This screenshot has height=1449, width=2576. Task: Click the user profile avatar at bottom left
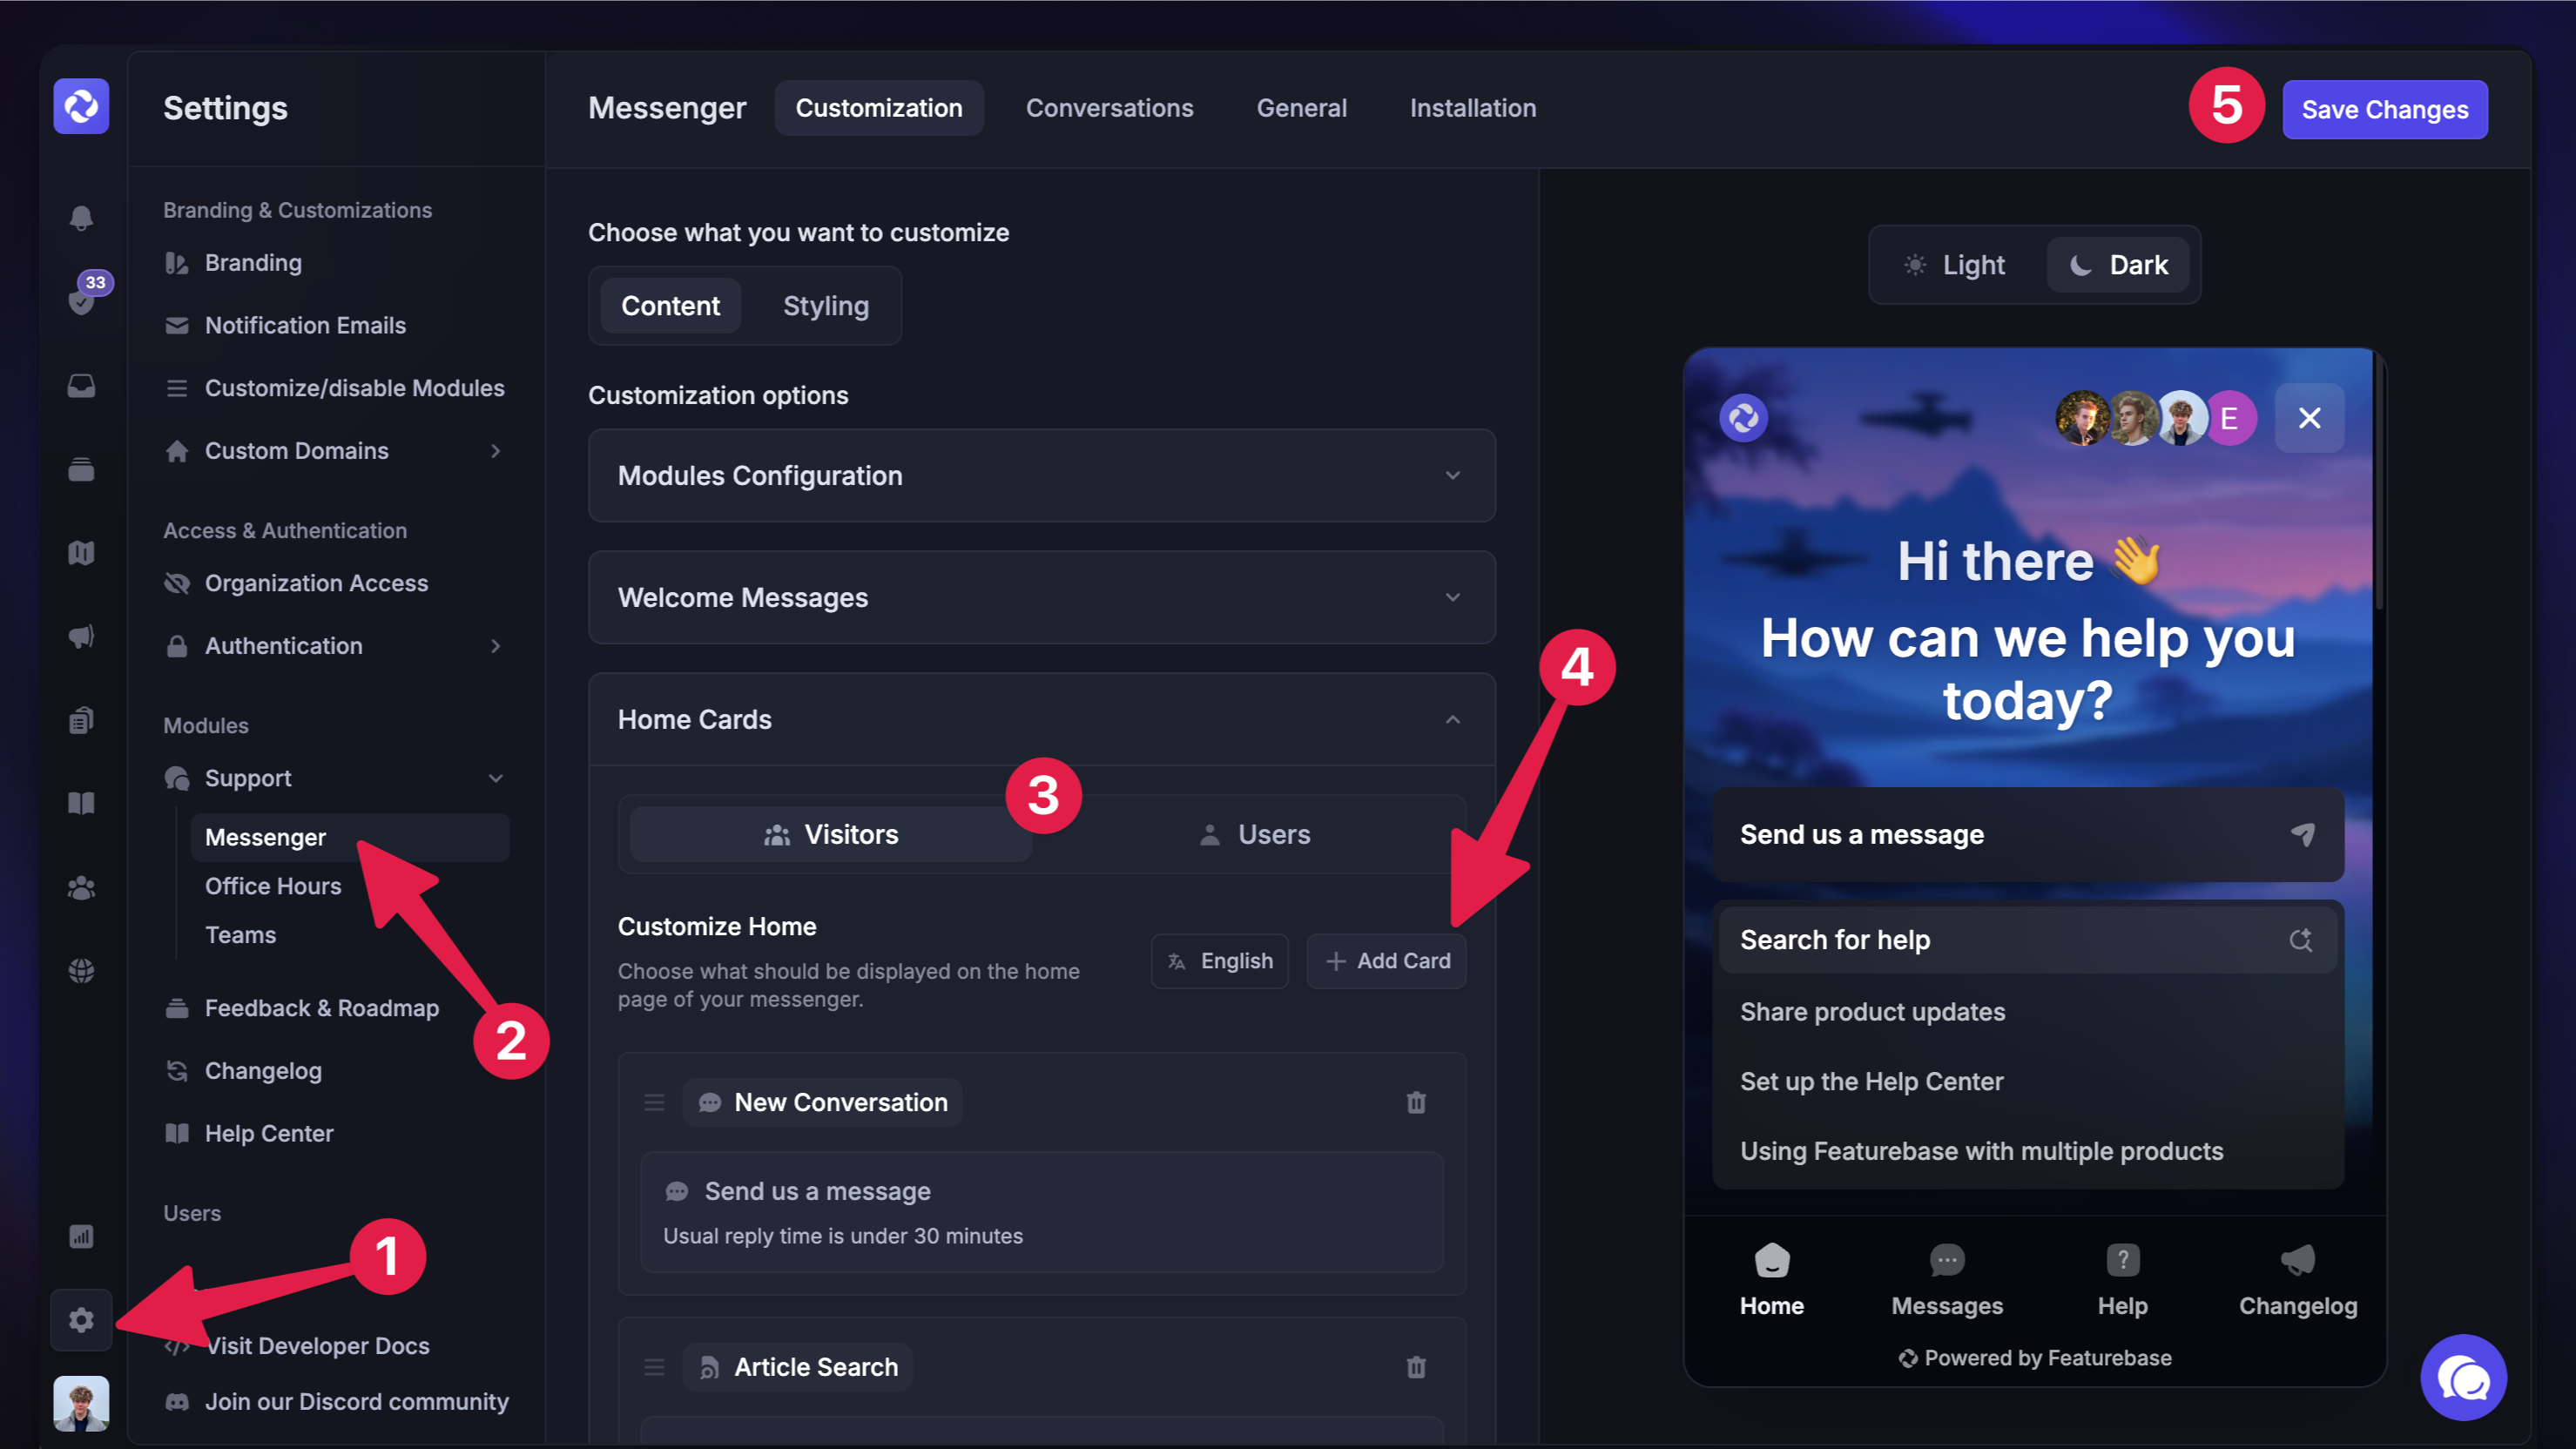(x=81, y=1403)
